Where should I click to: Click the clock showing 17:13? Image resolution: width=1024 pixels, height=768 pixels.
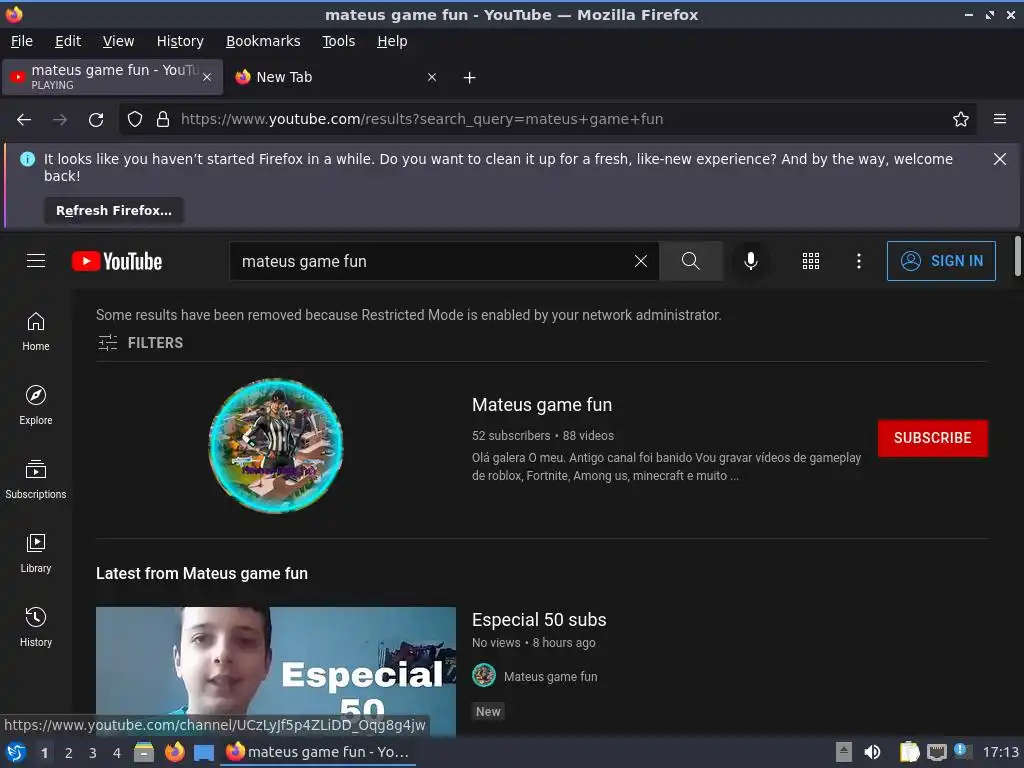click(x=1000, y=752)
